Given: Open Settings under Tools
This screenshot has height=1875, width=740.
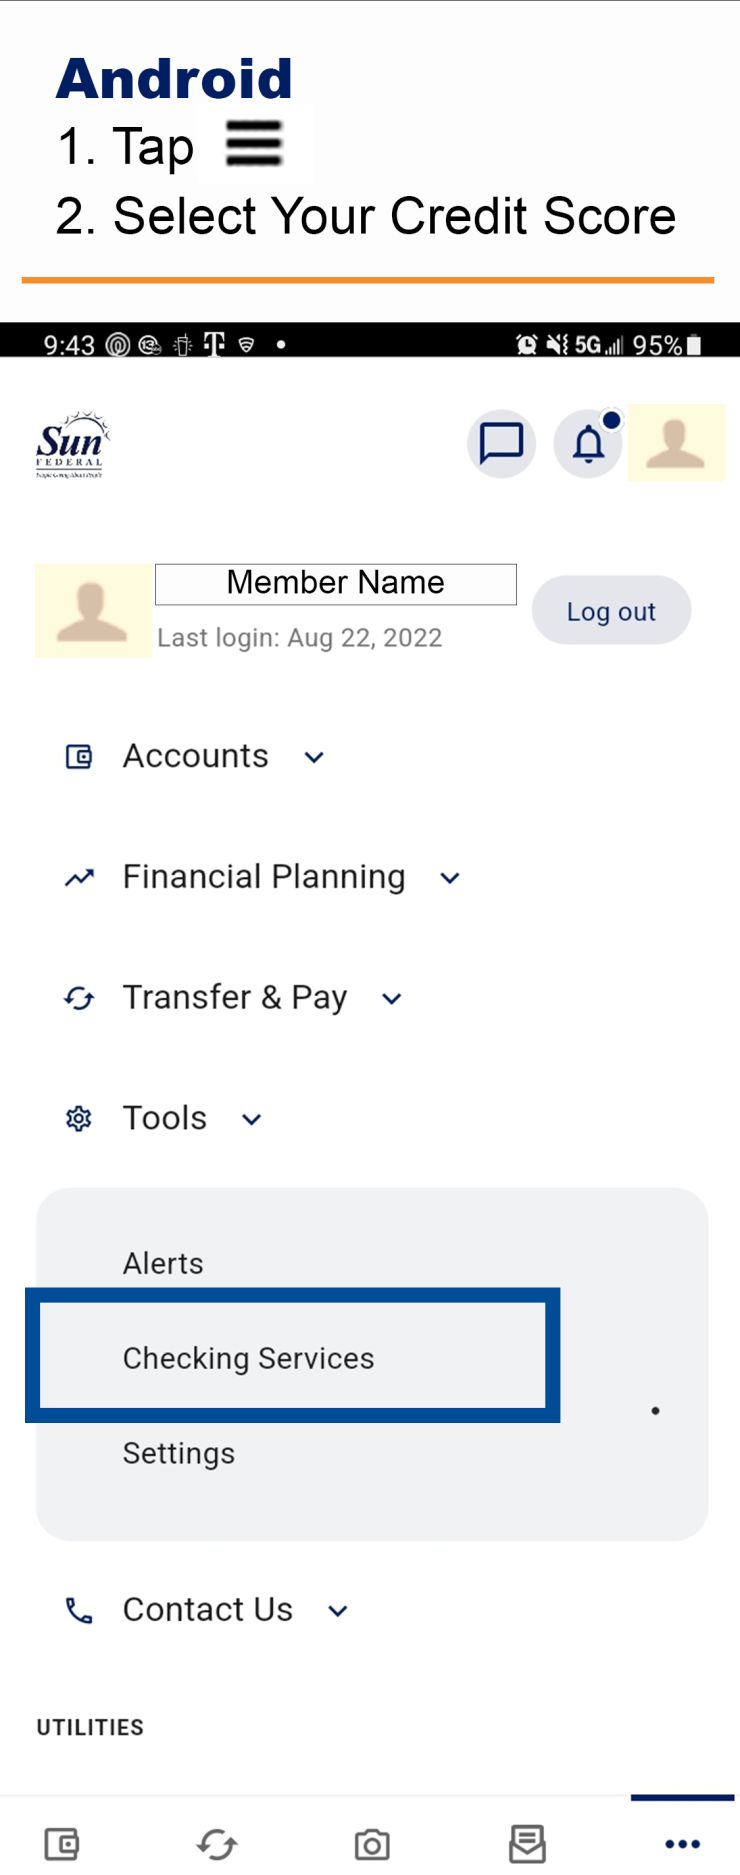Looking at the screenshot, I should (x=179, y=1453).
